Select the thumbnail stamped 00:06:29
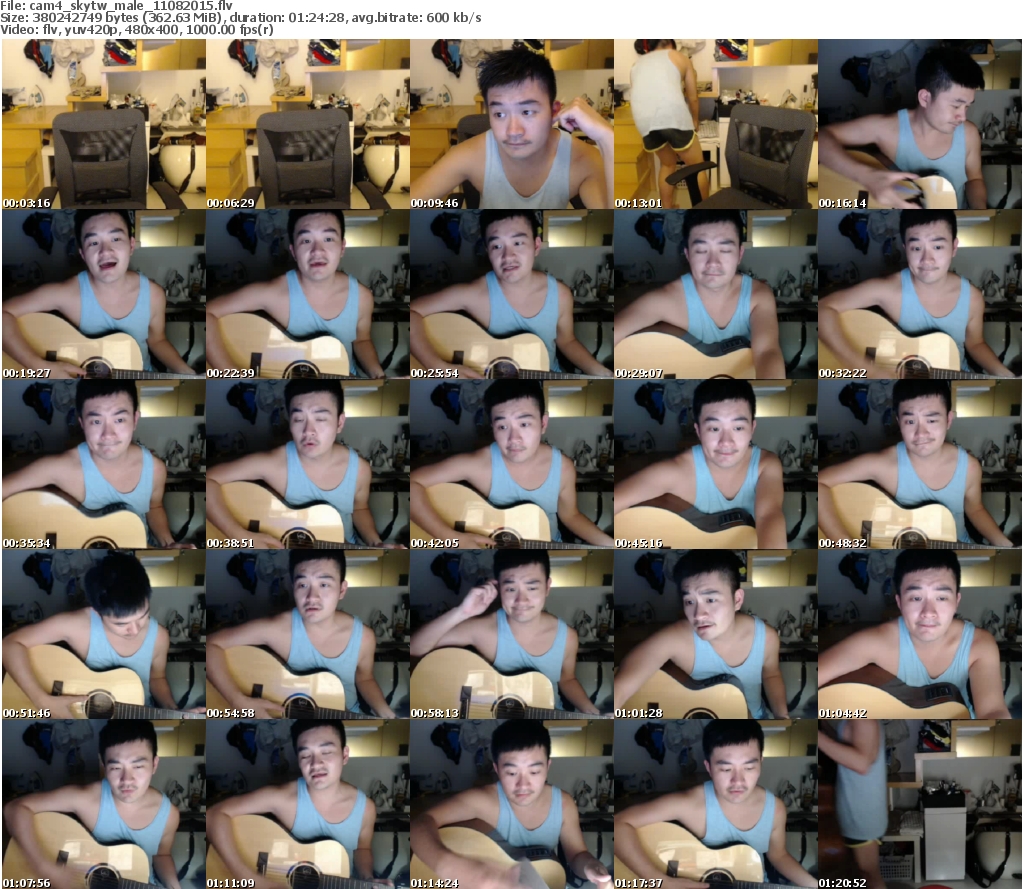Screen dimensions: 1024x889 click(x=308, y=124)
